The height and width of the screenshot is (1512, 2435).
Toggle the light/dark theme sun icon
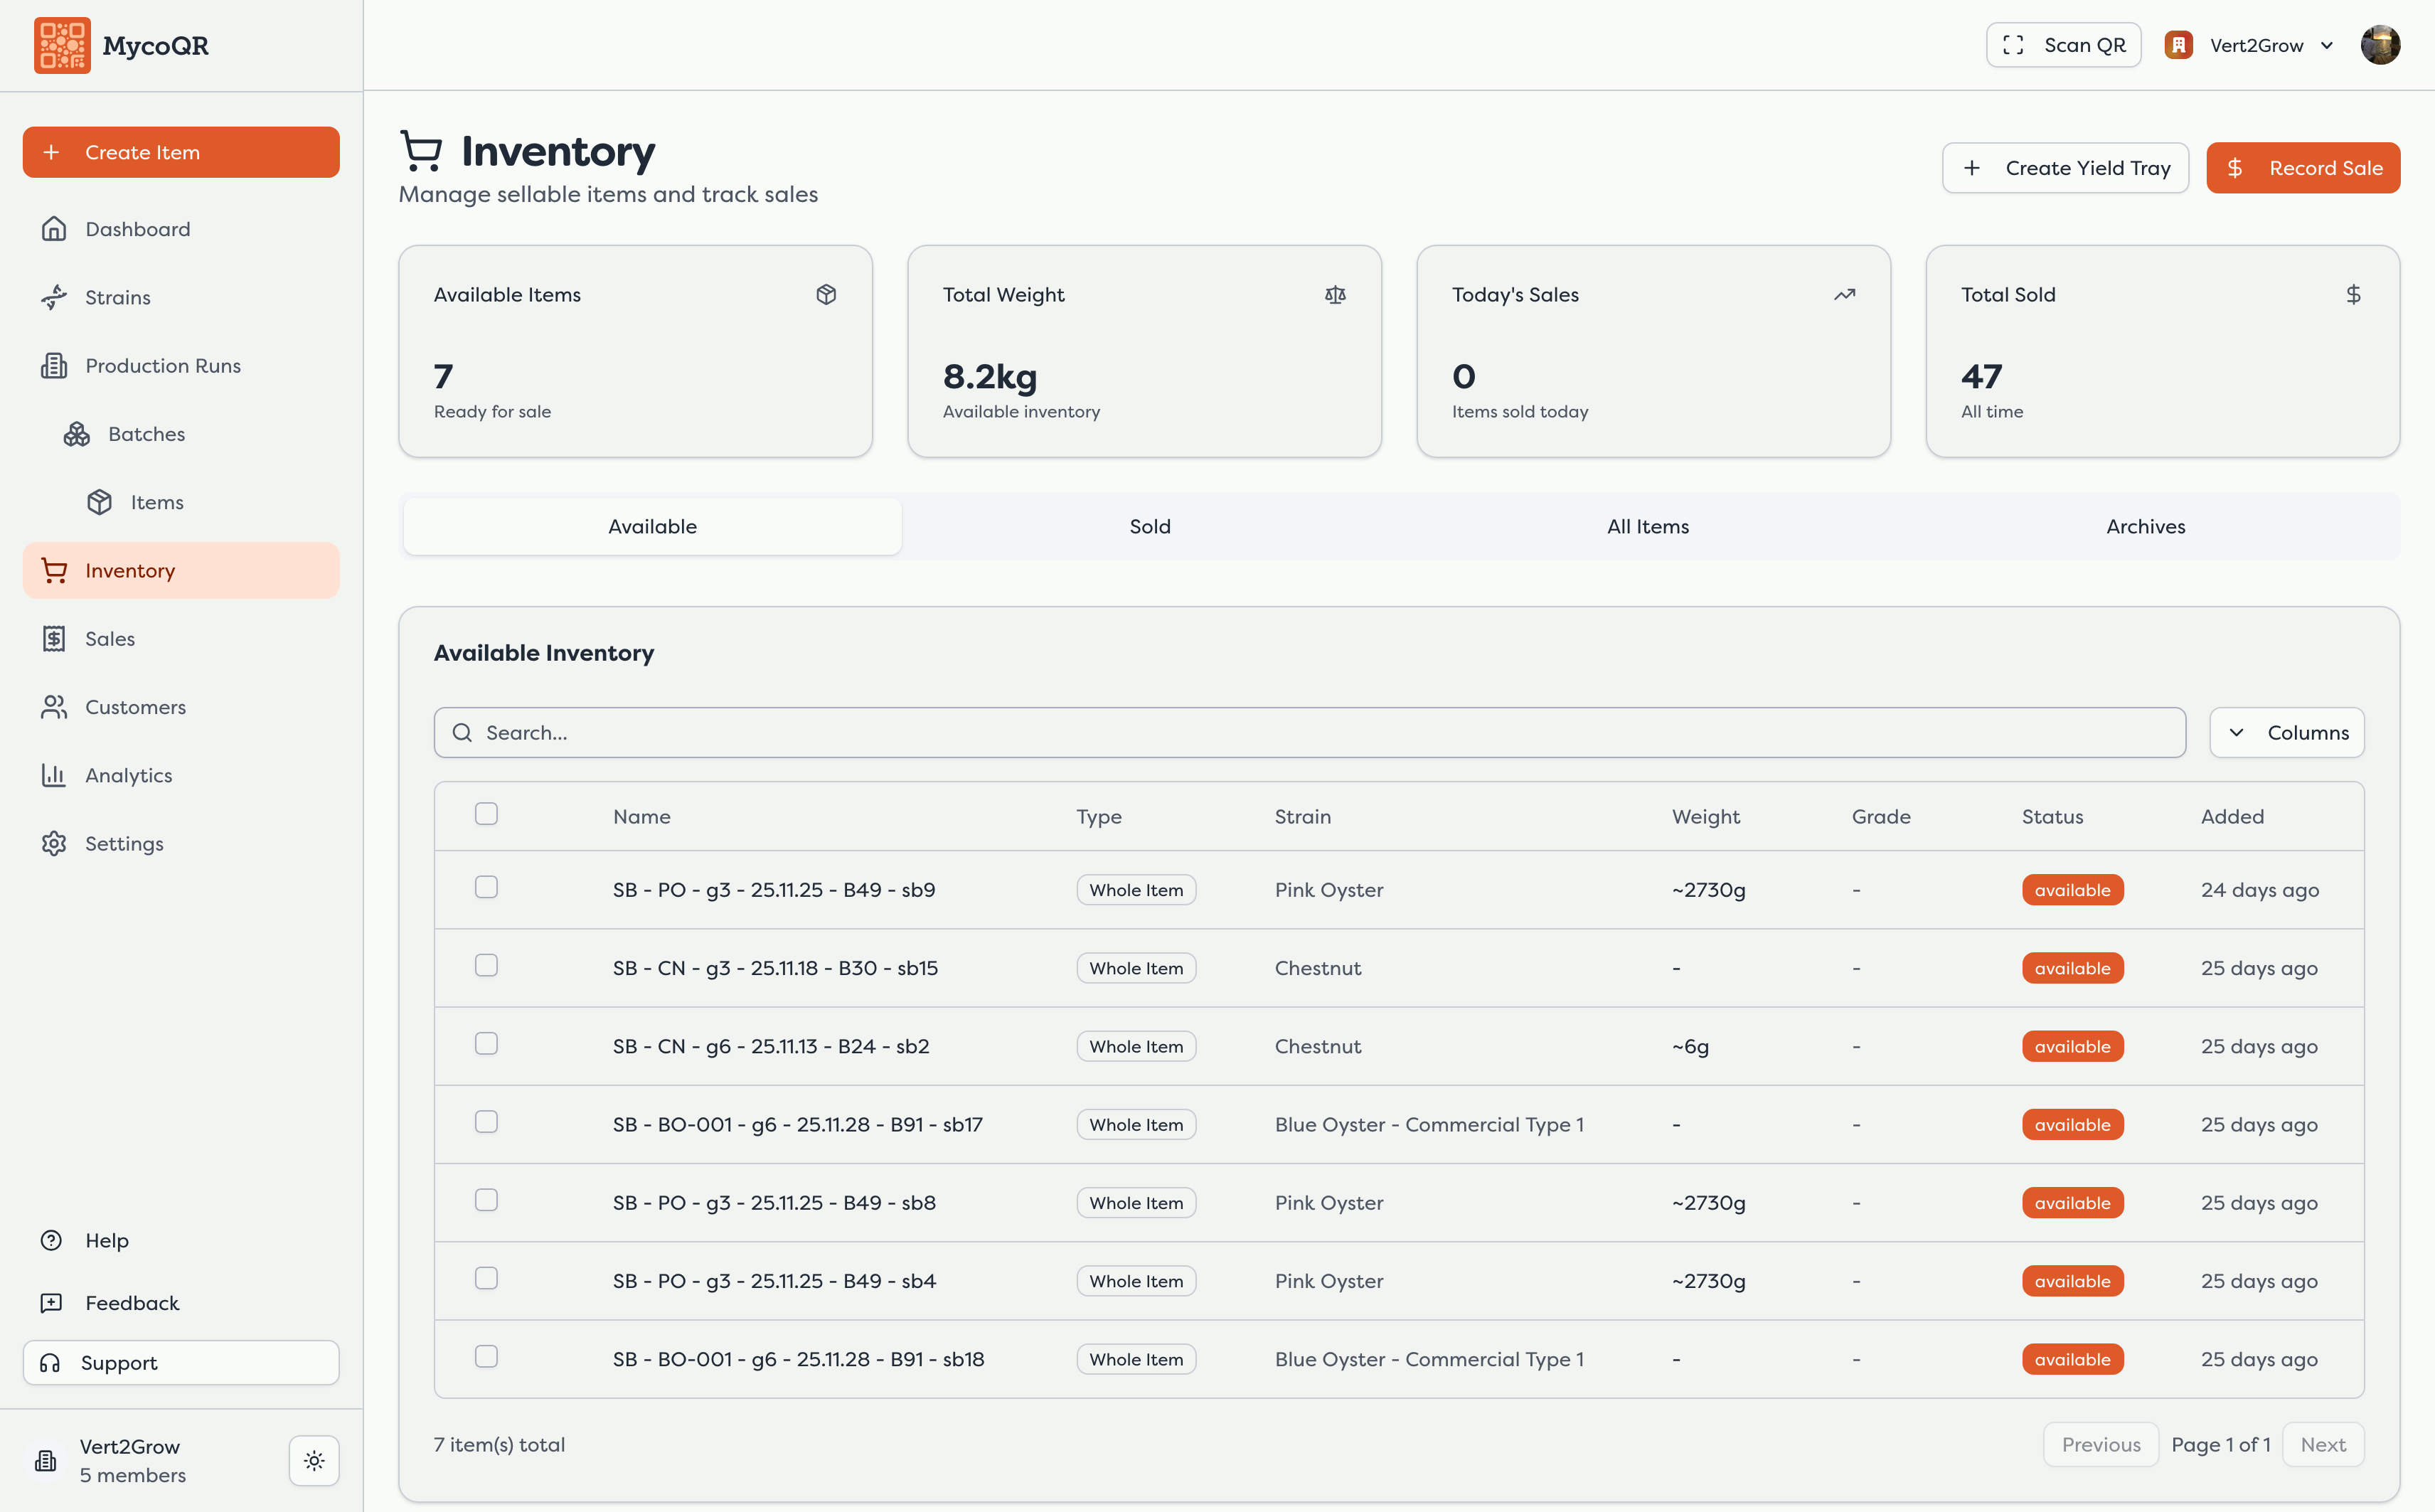click(x=314, y=1460)
